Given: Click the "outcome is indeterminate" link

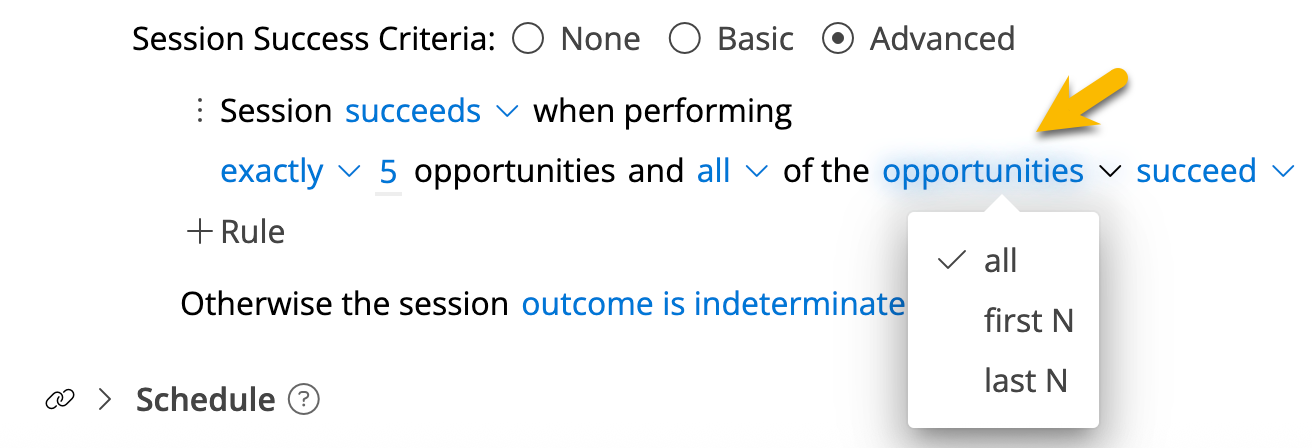Looking at the screenshot, I should coord(714,303).
